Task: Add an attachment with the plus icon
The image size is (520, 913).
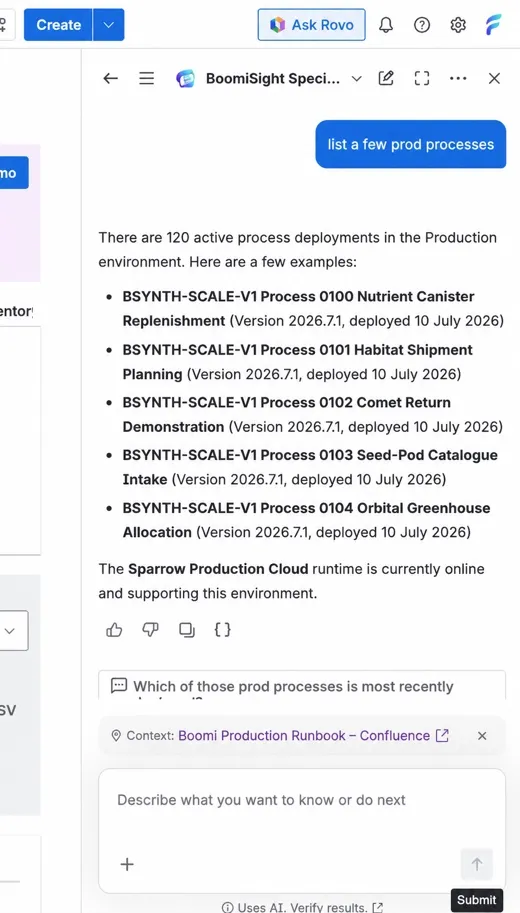Action: (x=127, y=864)
